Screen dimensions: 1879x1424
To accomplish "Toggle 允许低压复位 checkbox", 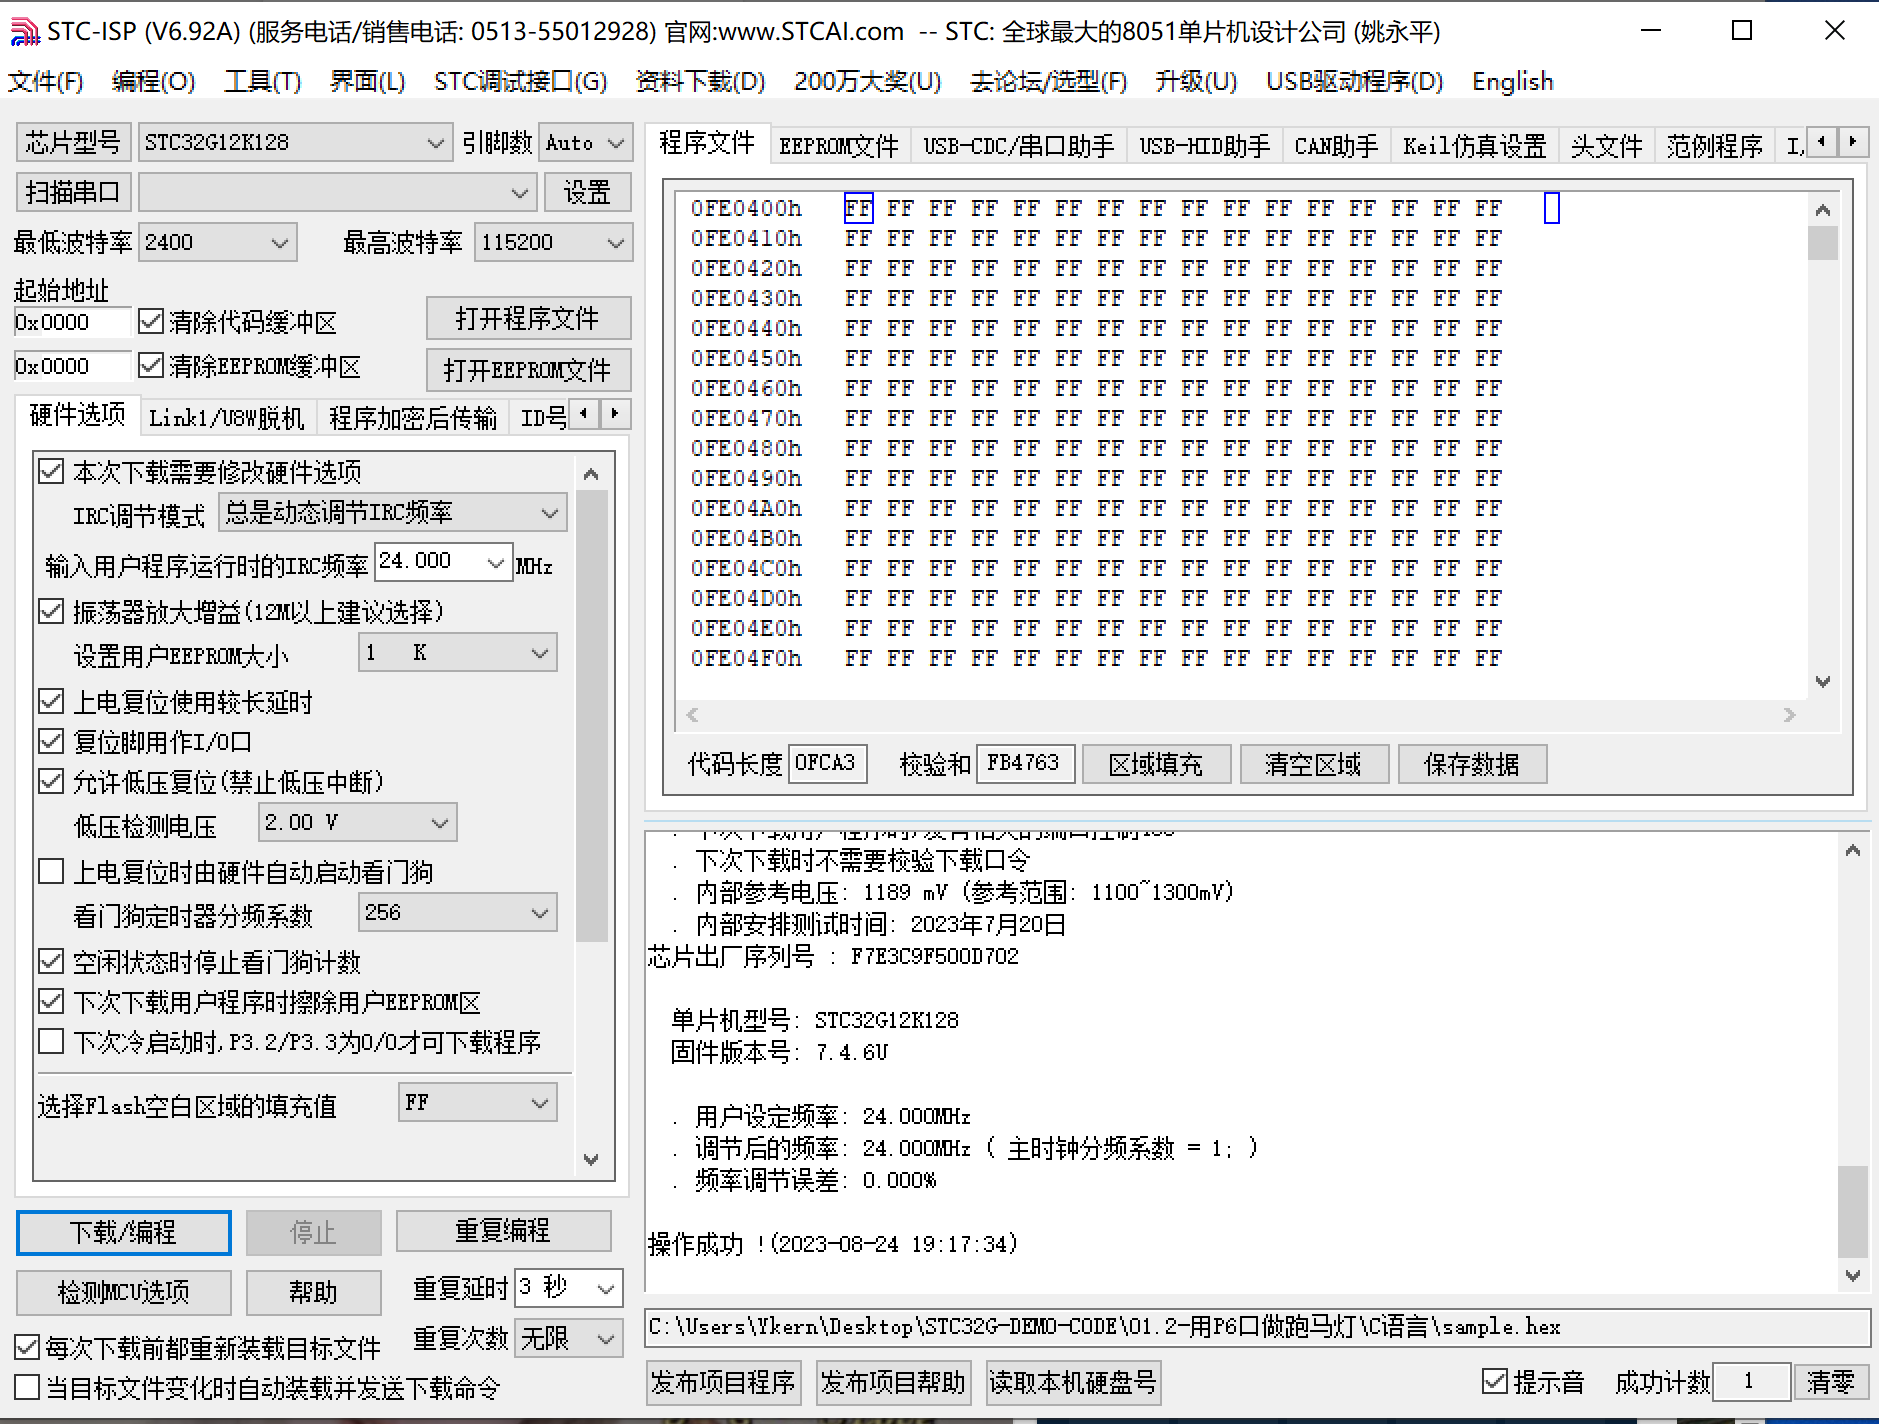I will point(51,781).
